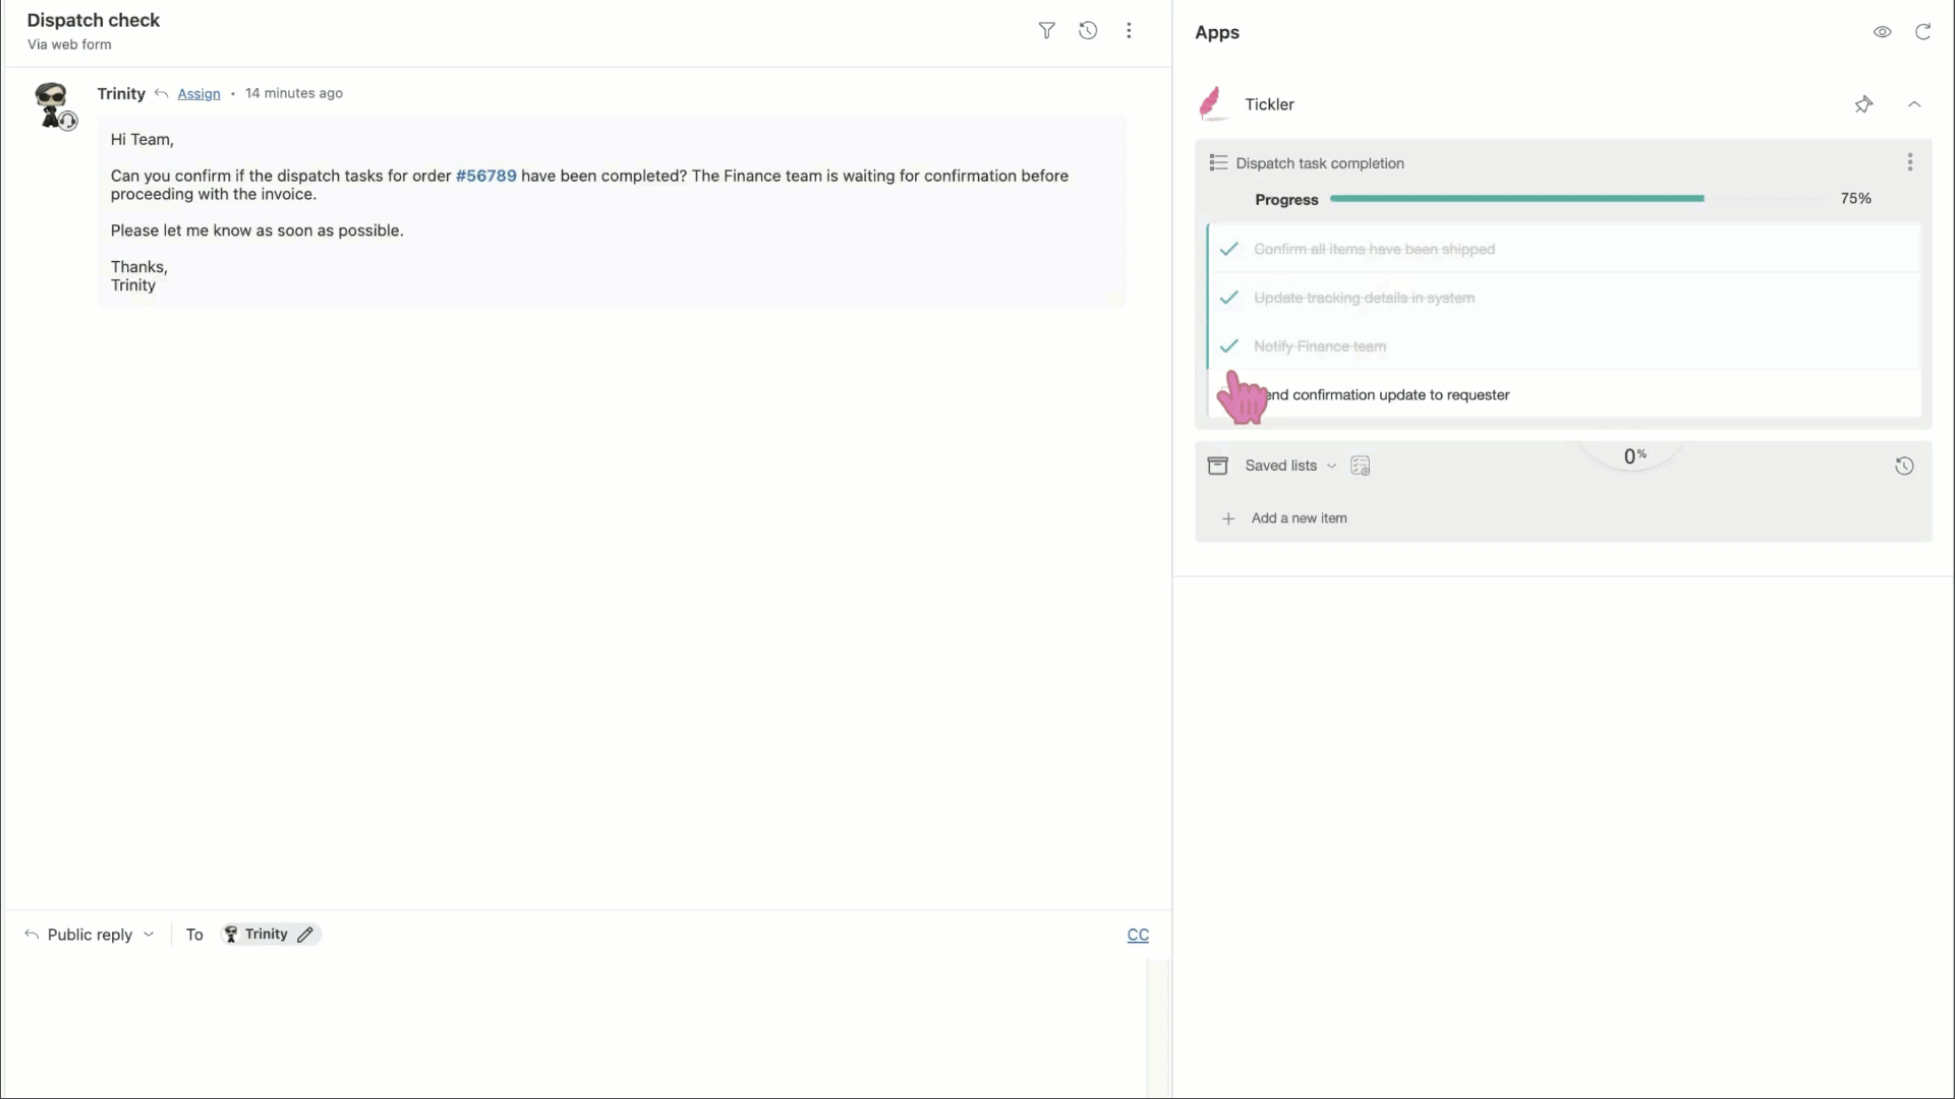Open the Public reply dropdown
The height and width of the screenshot is (1099, 1955).
tap(89, 934)
